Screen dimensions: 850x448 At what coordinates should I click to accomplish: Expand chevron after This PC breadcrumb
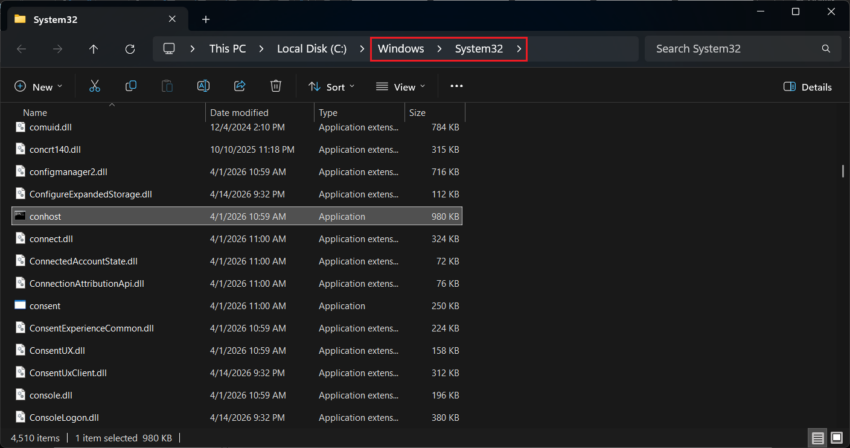[x=261, y=49]
